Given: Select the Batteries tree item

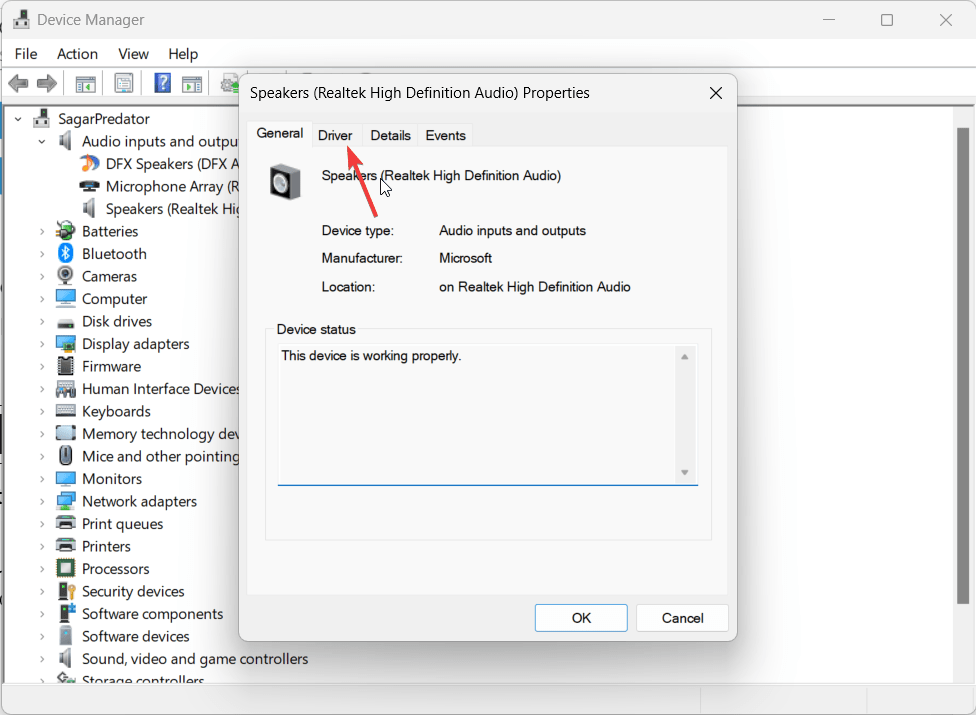Looking at the screenshot, I should 110,231.
